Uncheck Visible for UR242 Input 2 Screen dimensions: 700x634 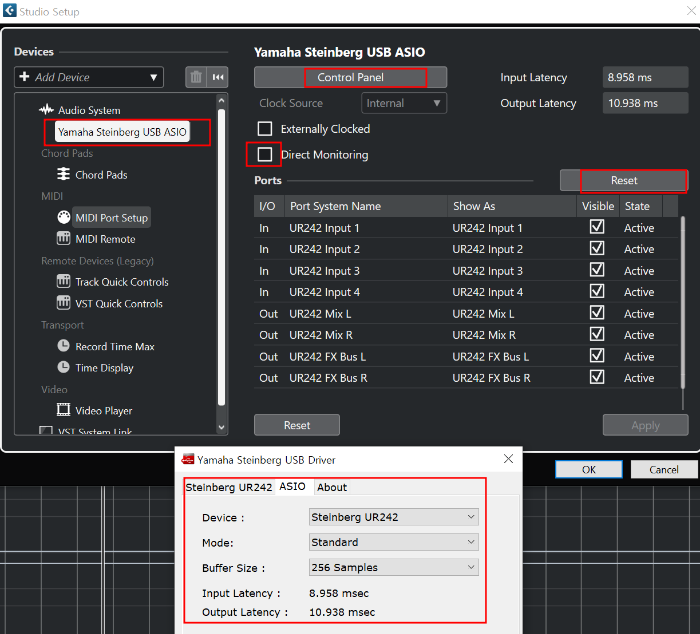click(x=597, y=248)
